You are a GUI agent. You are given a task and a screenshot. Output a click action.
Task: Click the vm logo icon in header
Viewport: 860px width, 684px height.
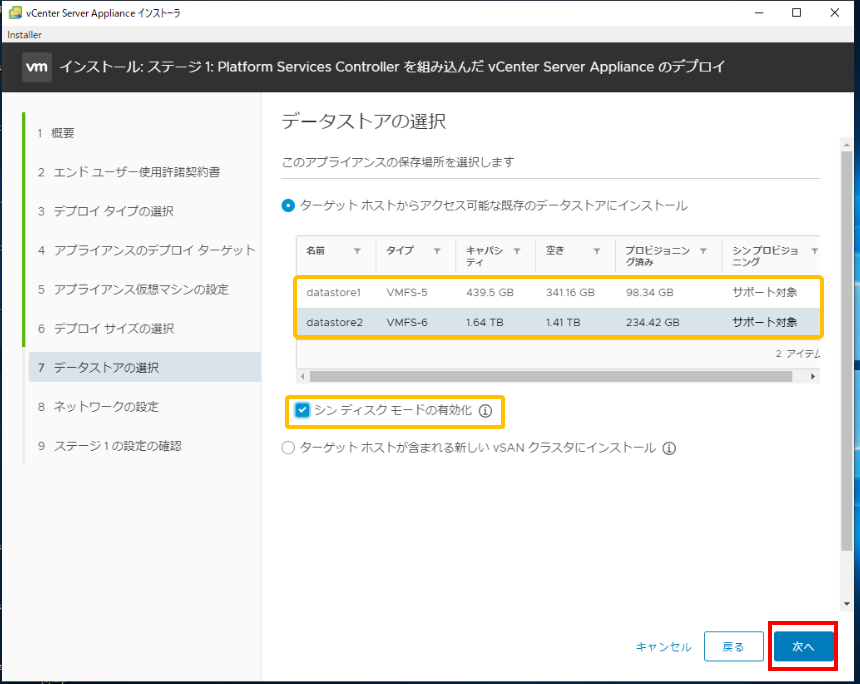37,67
